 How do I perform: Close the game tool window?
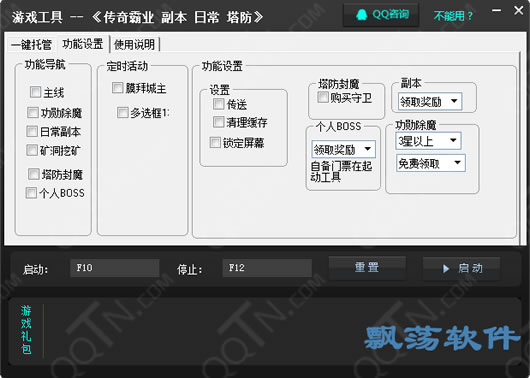(x=519, y=10)
